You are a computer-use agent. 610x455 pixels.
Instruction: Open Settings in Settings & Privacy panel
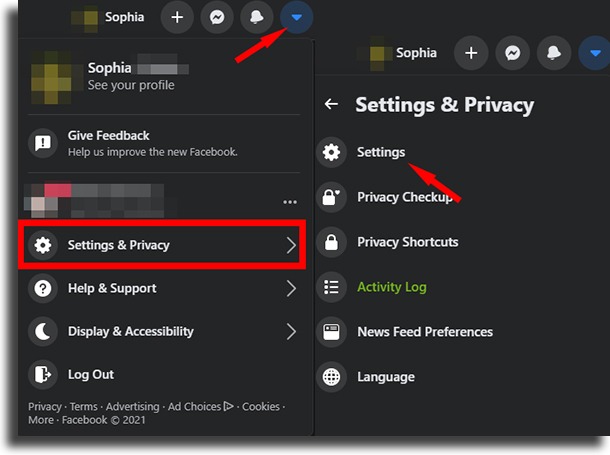[x=381, y=152]
